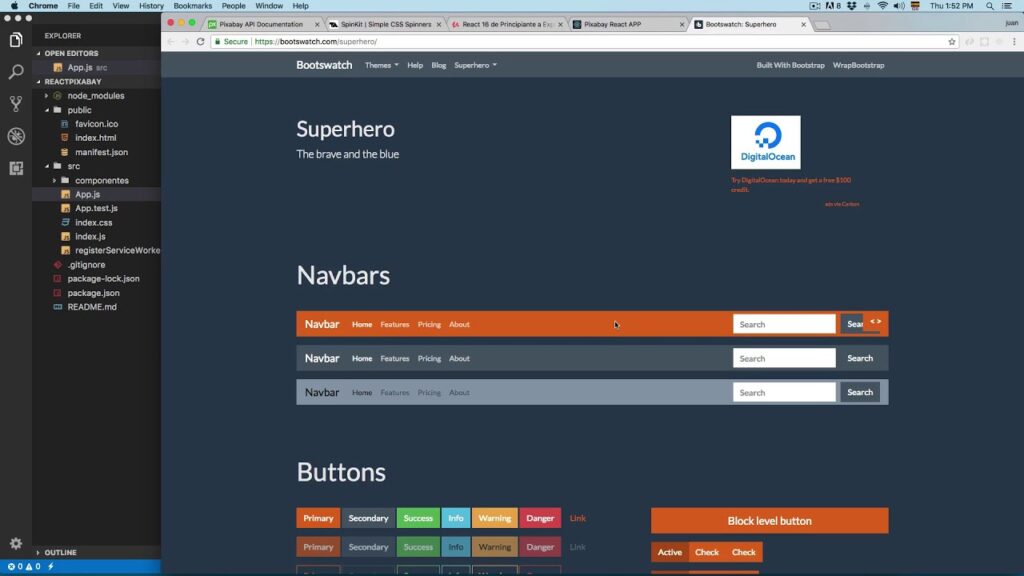
Task: Click the Block level button
Action: tap(769, 521)
